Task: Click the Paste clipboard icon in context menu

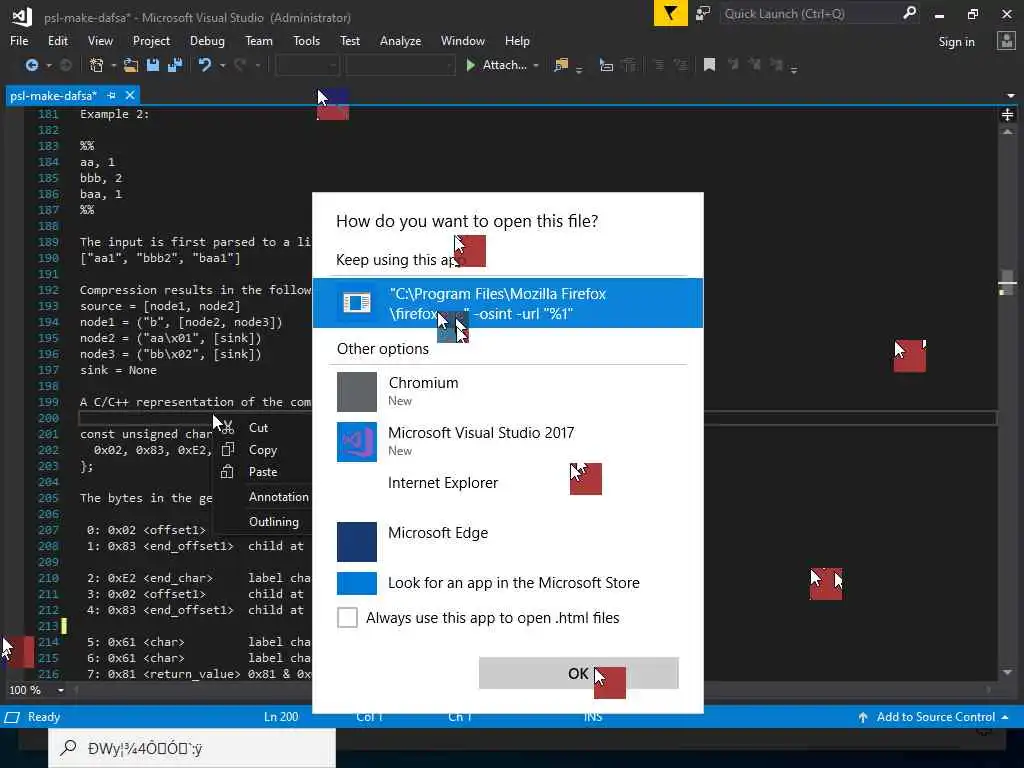Action: (x=227, y=472)
